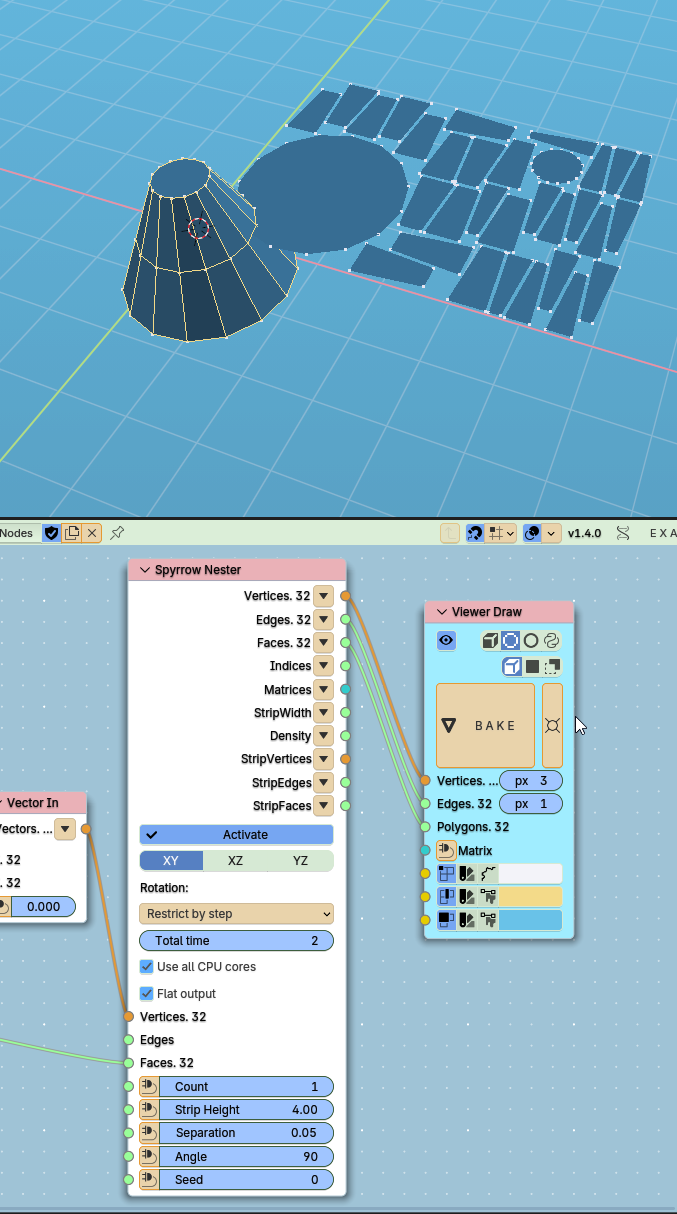Screen dimensions: 677x1214
Task: Click the v1.4.0 version label
Action: (585, 533)
